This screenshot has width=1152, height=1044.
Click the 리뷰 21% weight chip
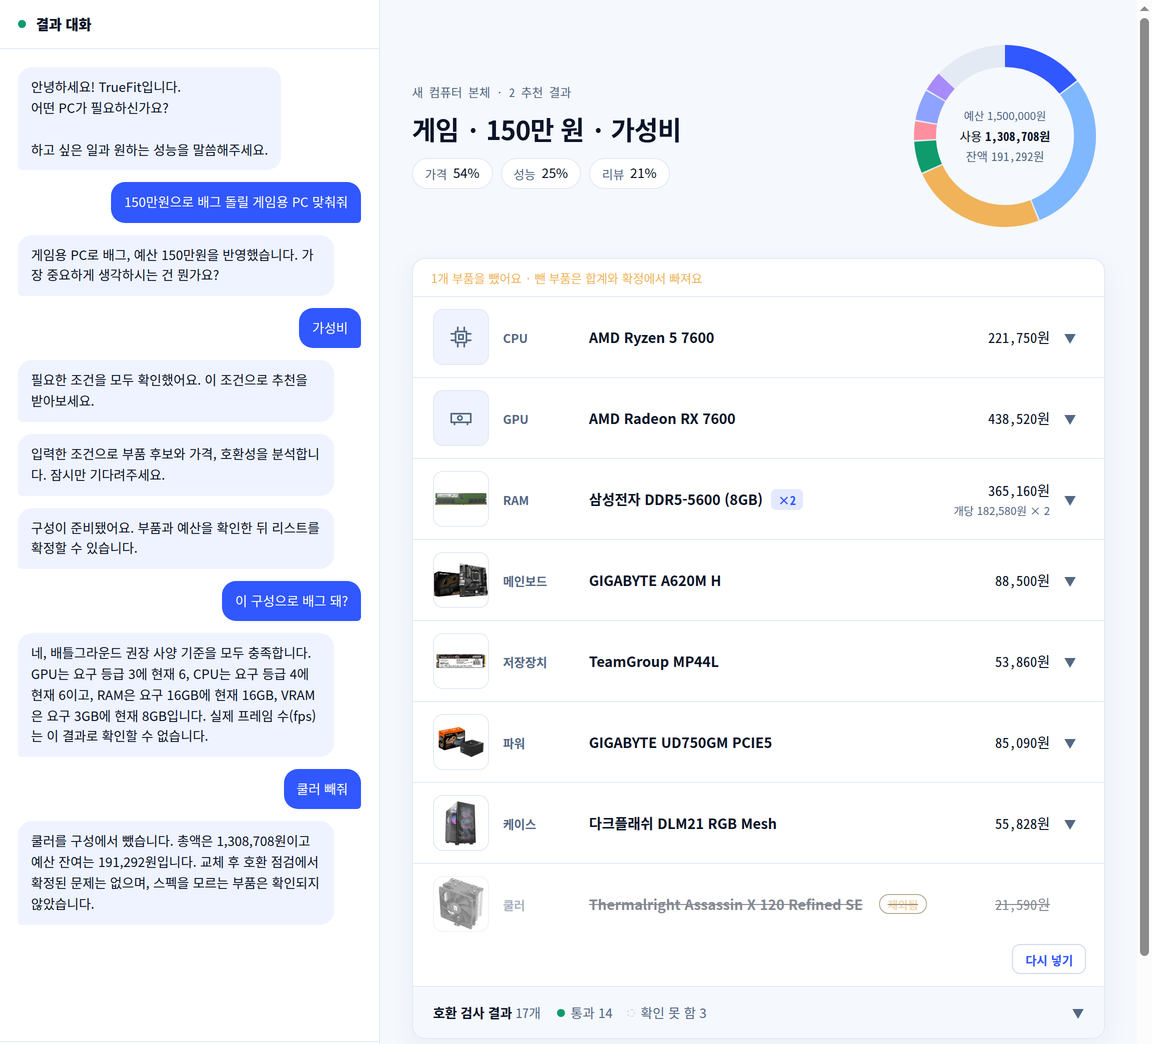point(629,173)
